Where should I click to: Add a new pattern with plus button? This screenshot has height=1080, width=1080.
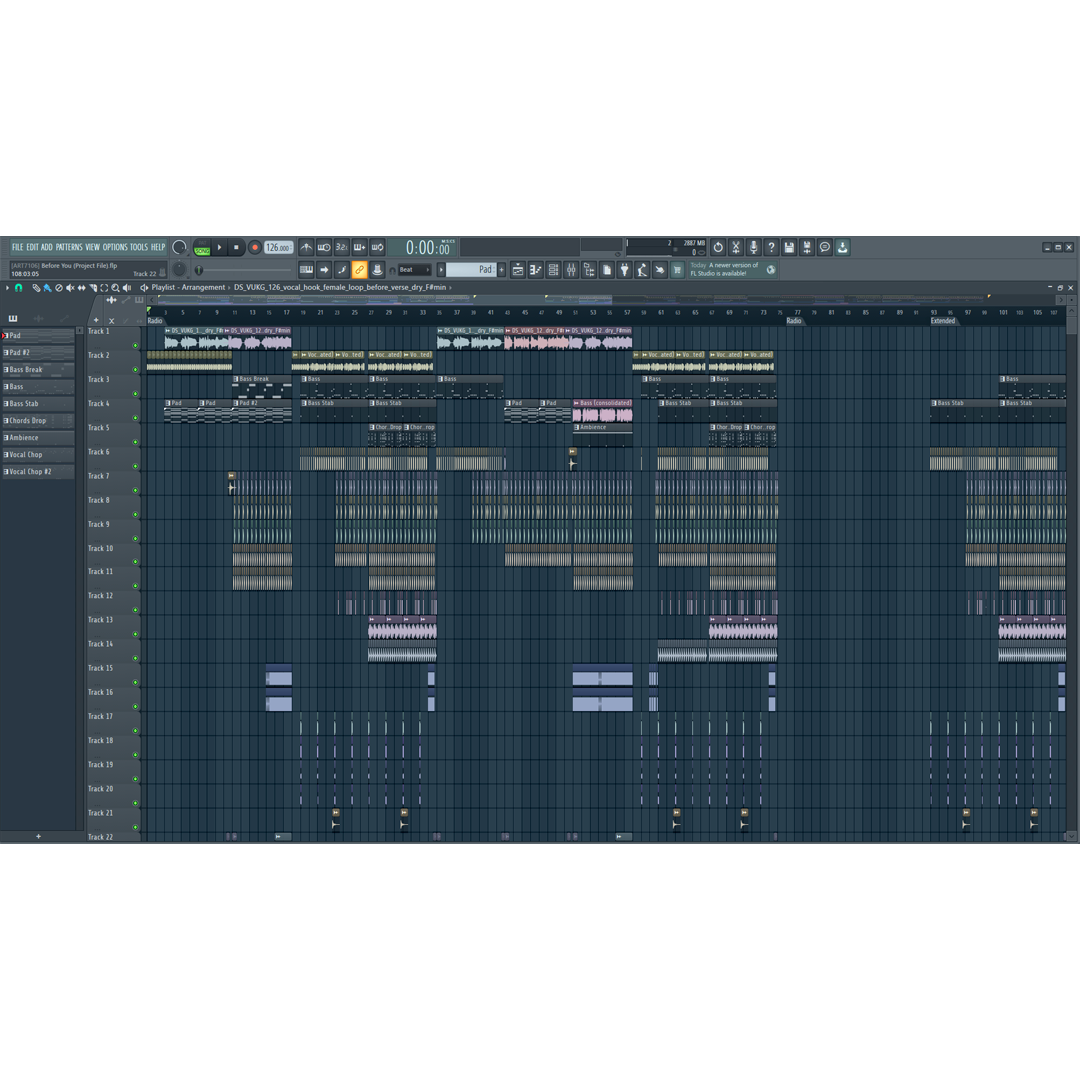click(501, 269)
